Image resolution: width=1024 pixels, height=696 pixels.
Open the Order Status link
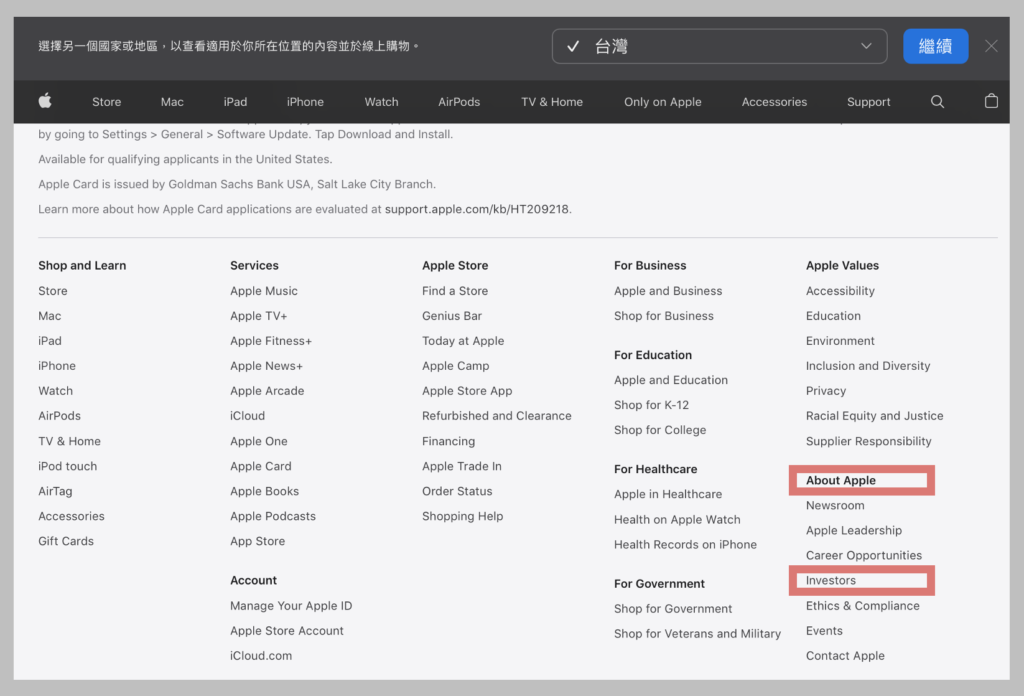click(x=457, y=491)
